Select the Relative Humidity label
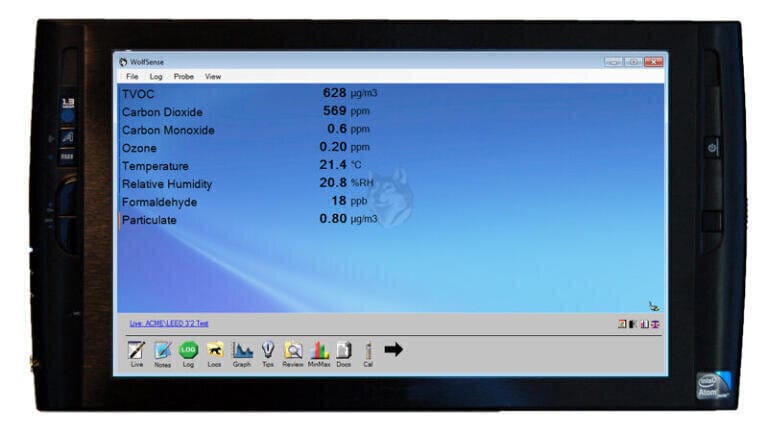 click(x=167, y=184)
